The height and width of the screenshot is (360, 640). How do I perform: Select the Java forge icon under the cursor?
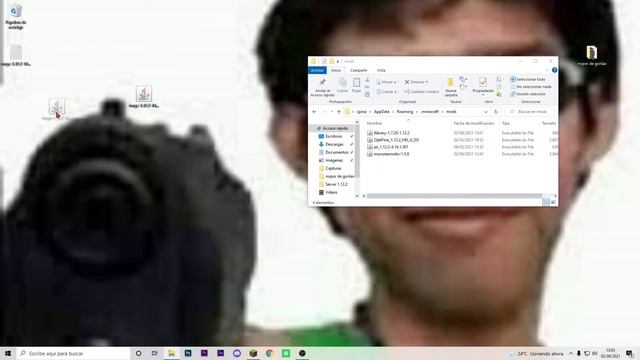click(57, 109)
